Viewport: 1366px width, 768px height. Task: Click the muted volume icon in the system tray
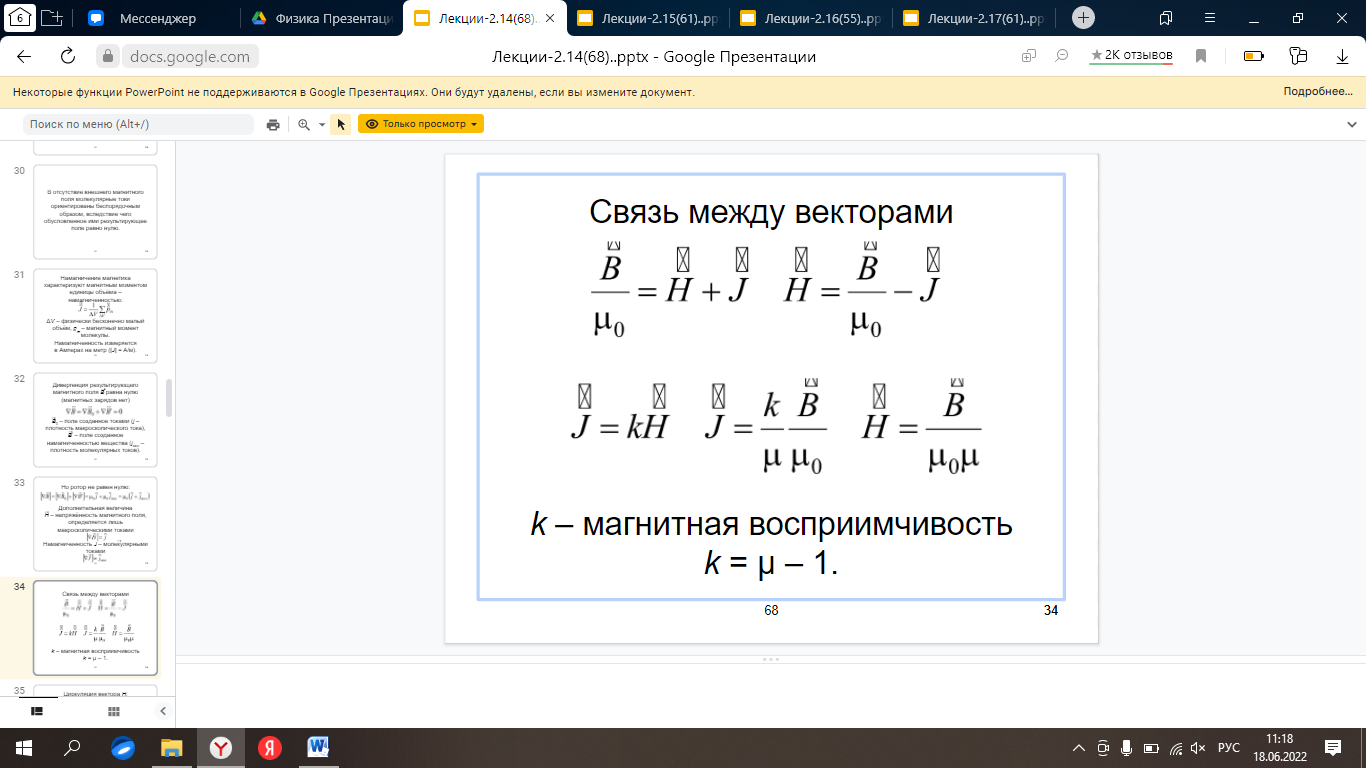point(1198,748)
